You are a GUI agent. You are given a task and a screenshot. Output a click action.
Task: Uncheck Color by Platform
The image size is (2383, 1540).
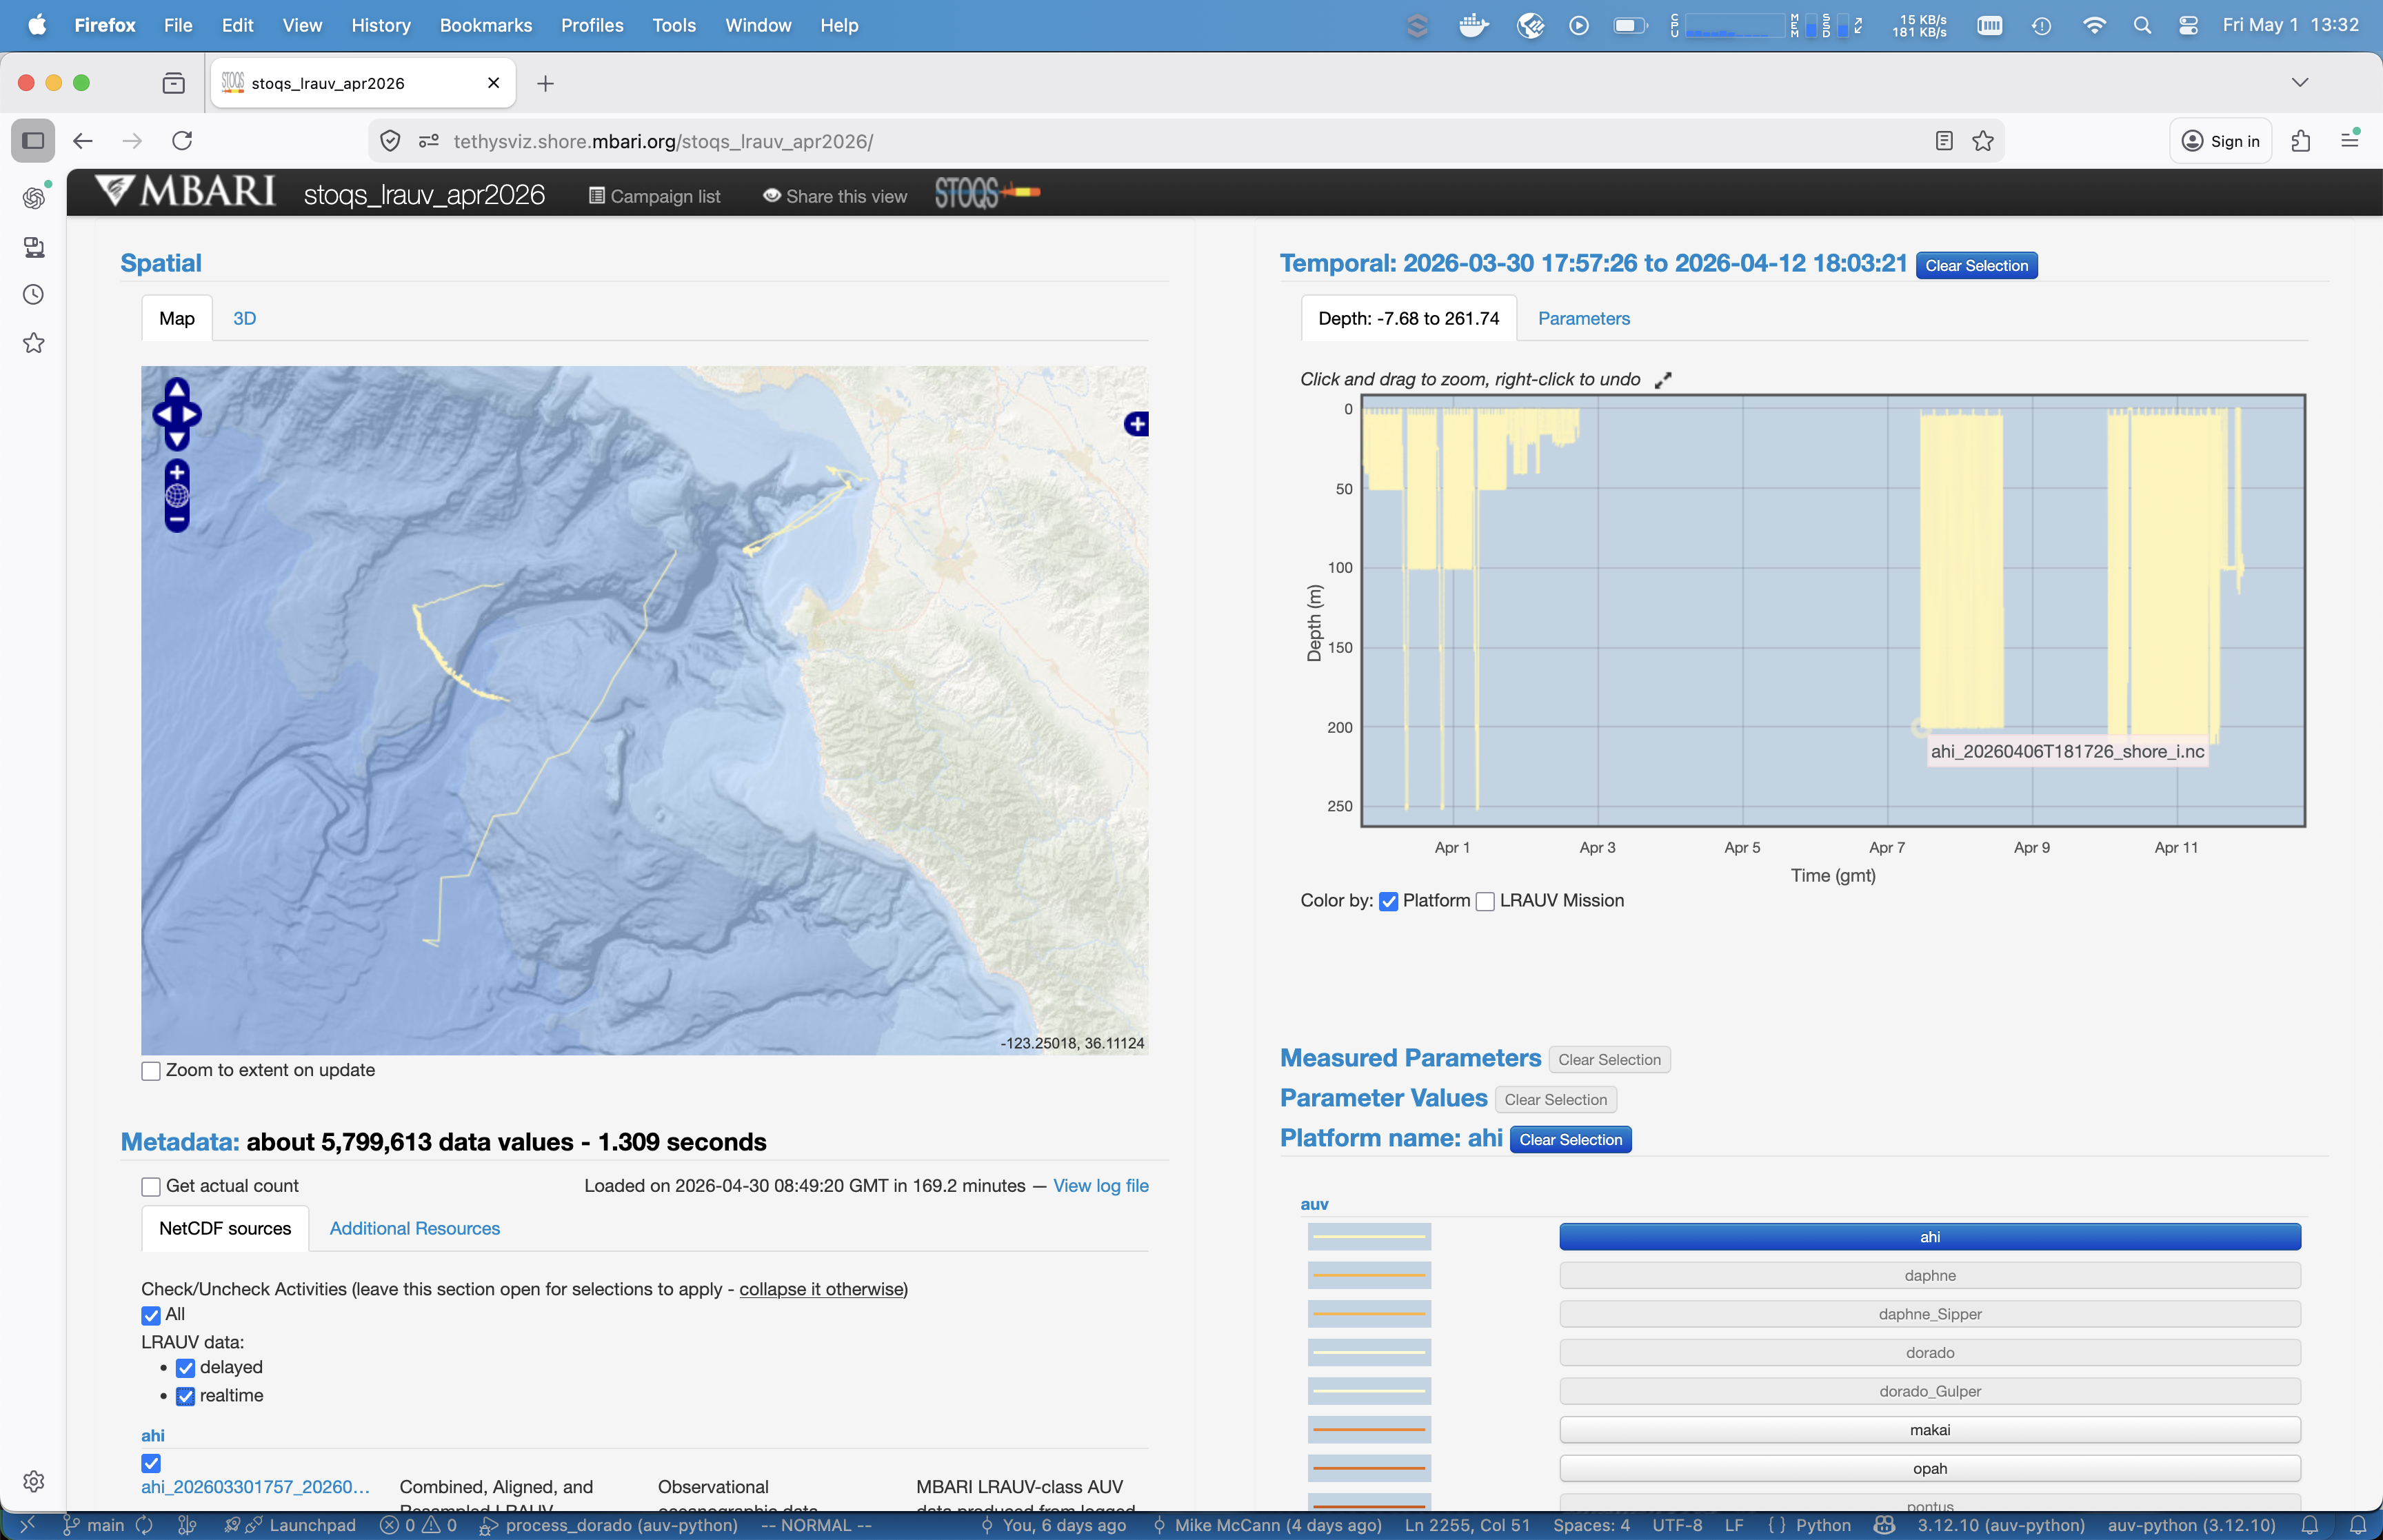coord(1388,901)
